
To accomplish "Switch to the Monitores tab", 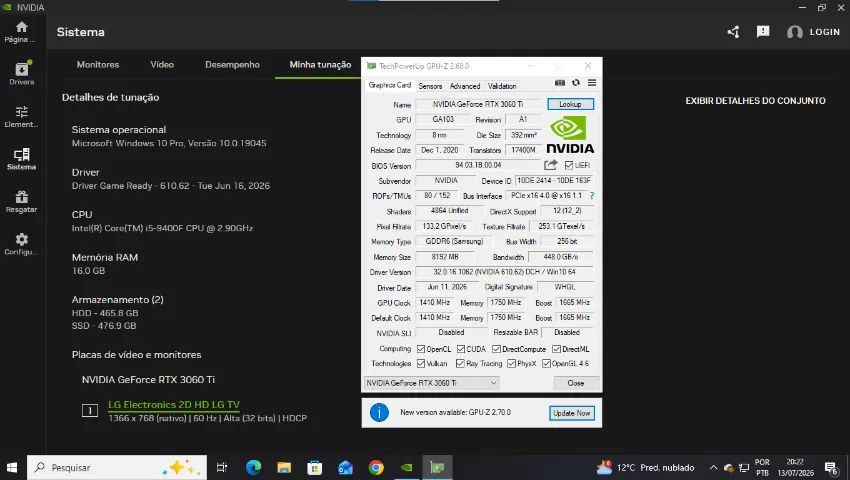I will pyautogui.click(x=98, y=65).
